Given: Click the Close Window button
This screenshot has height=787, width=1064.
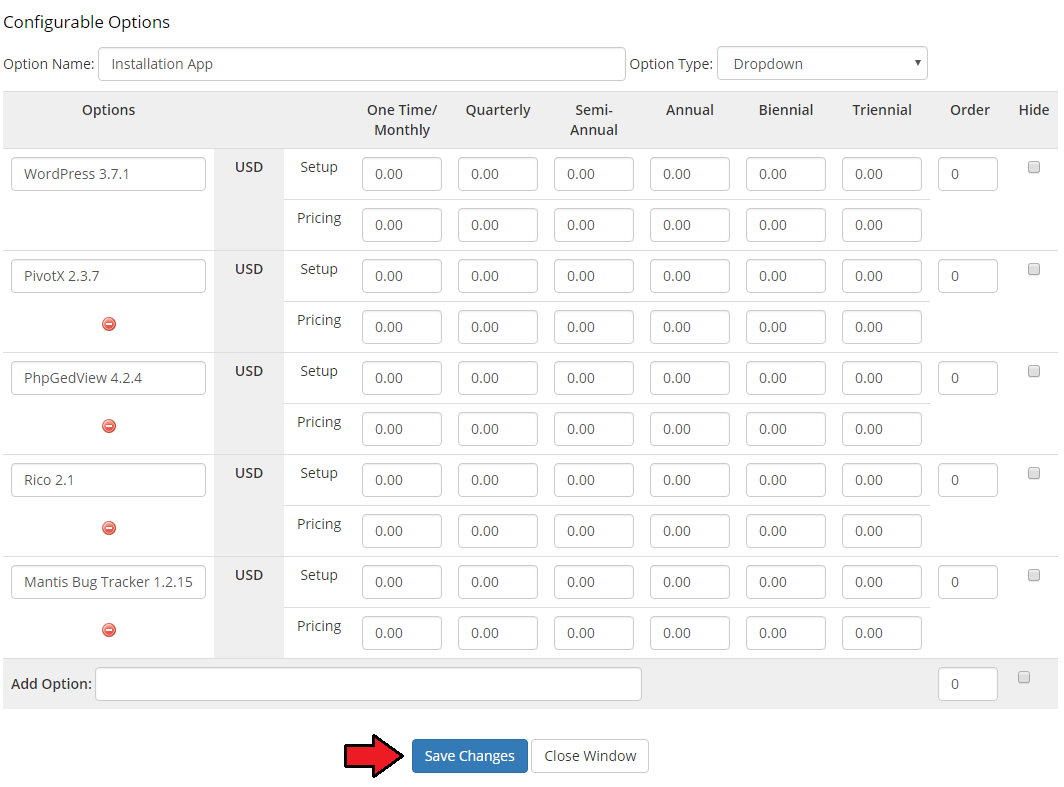Looking at the screenshot, I should pyautogui.click(x=590, y=756).
